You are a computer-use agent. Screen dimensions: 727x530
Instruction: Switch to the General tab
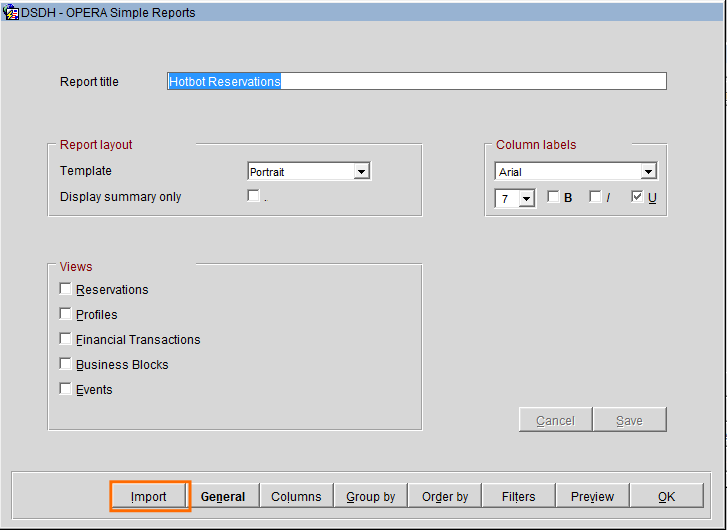click(223, 496)
